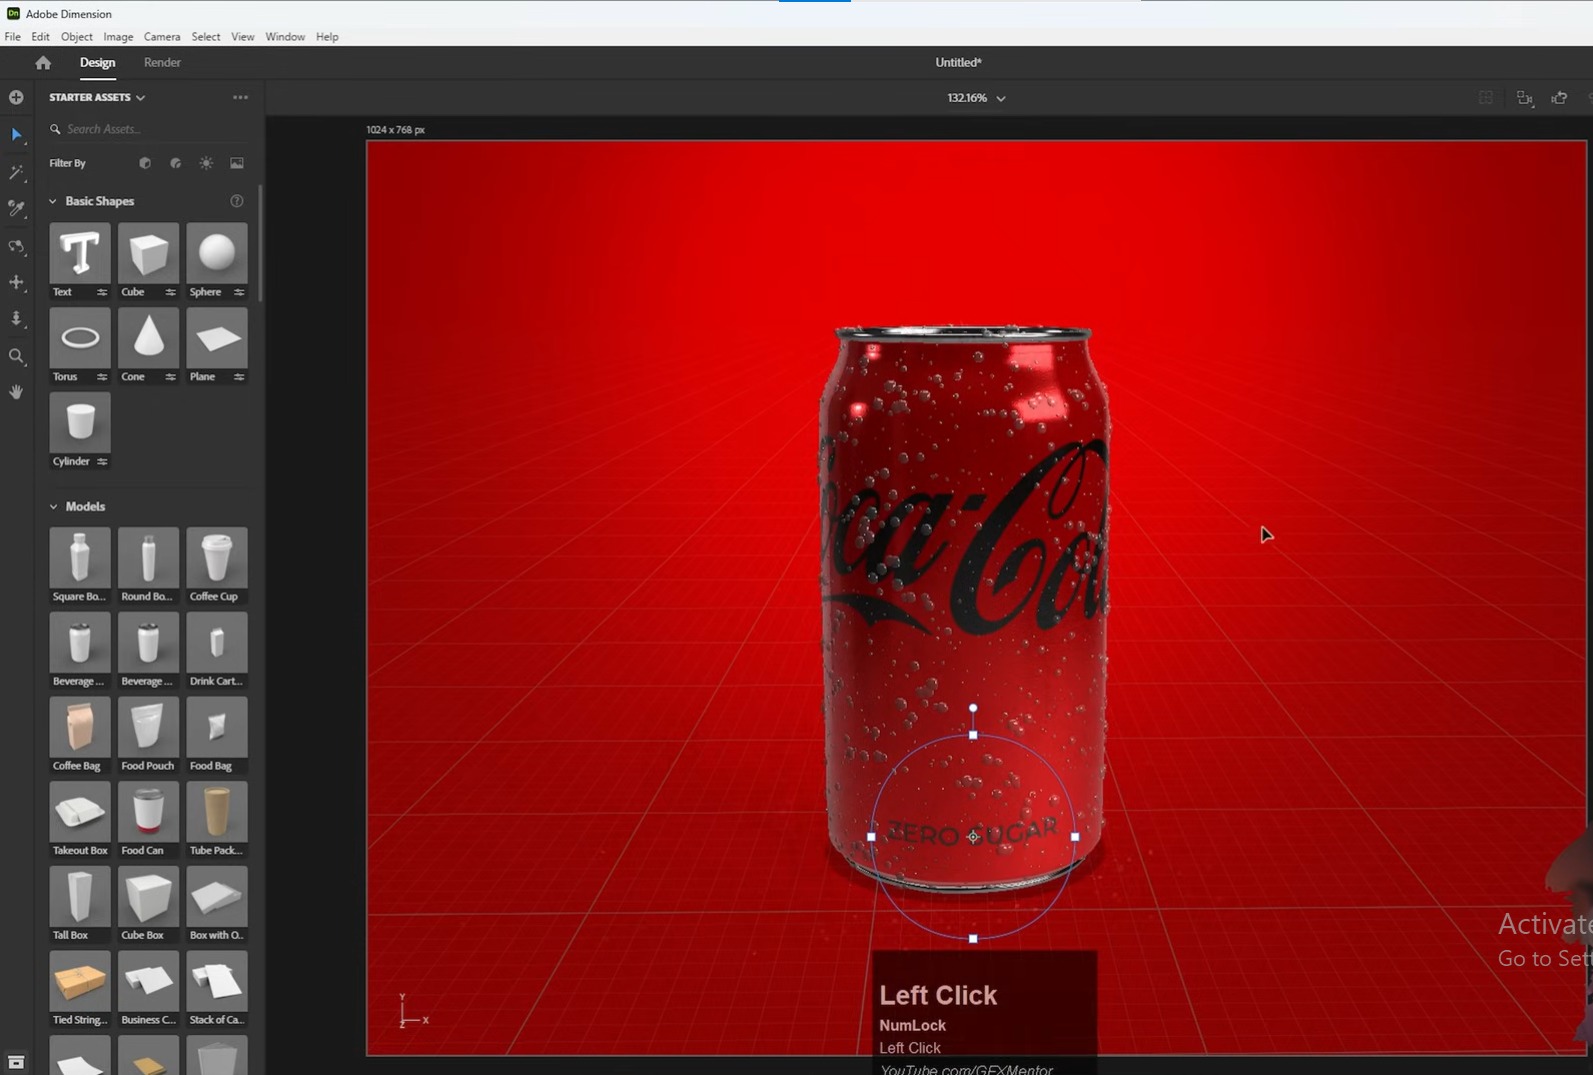
Task: Open Plane shape settings sliders icon
Action: point(239,377)
